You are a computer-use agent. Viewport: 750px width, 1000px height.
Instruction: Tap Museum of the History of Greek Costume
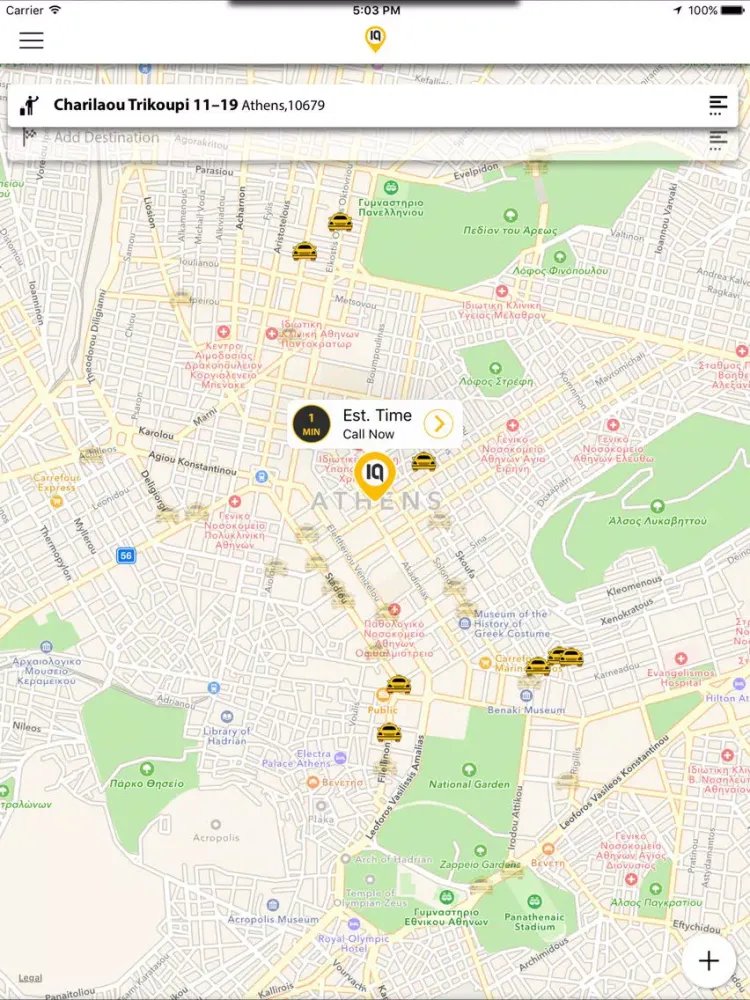(465, 623)
